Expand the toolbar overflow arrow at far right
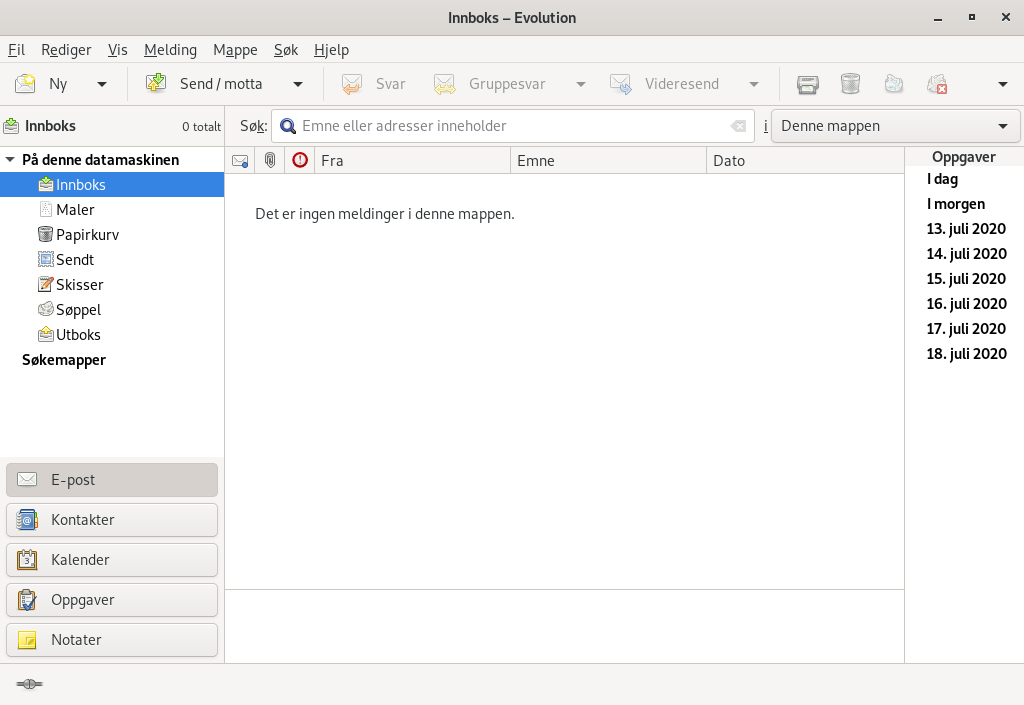The image size is (1024, 705). pos(1003,85)
